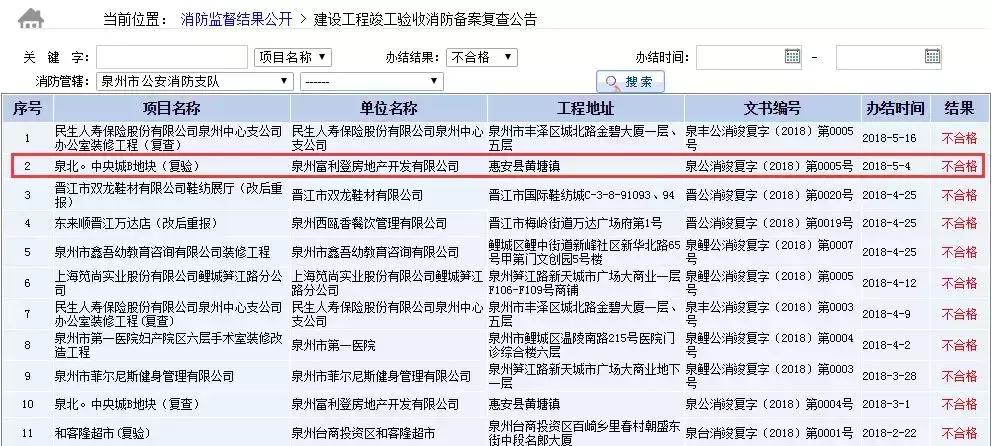
Task: Focus the 关键字 keyword input field
Action: (x=172, y=57)
